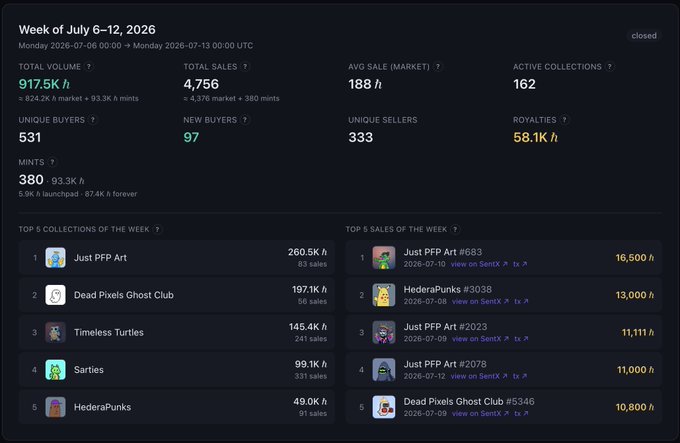This screenshot has width=680, height=443.
Task: Open help icon next to Total Sales
Action: [x=245, y=67]
